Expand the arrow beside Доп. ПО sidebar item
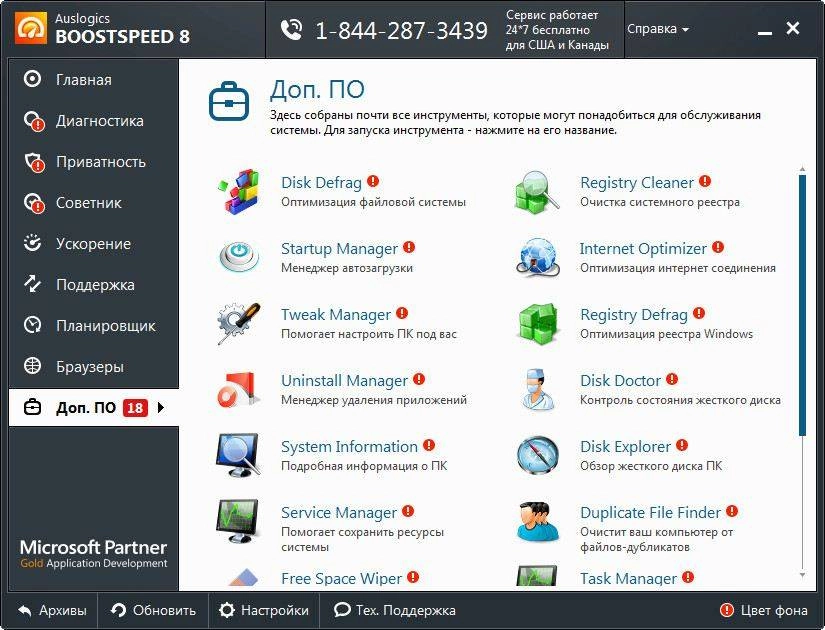The height and width of the screenshot is (630, 825). point(161,407)
